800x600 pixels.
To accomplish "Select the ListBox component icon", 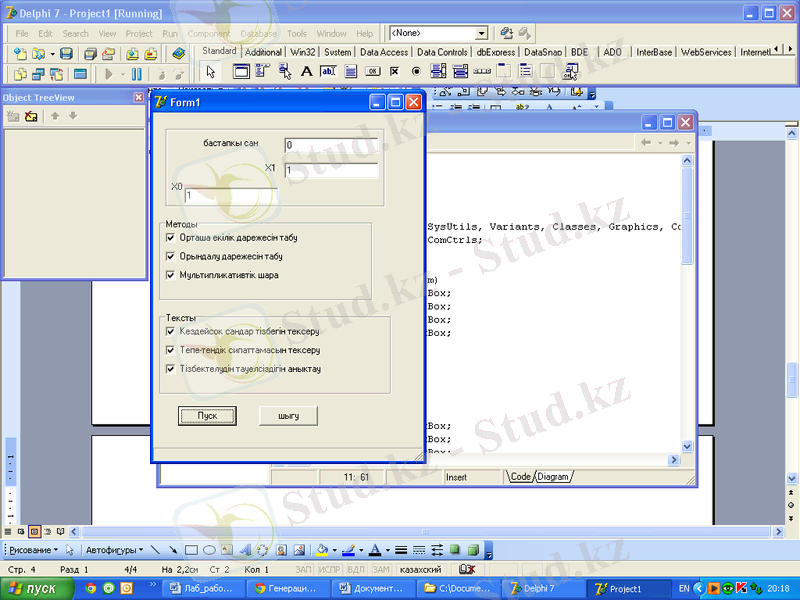I will (438, 71).
